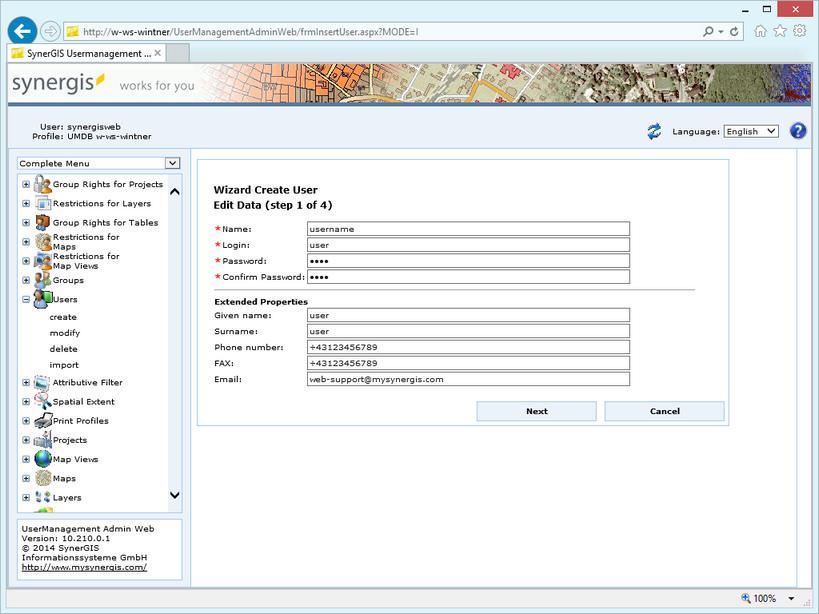
Task: Open Spatial Extent via its magnifier icon
Action: point(40,401)
